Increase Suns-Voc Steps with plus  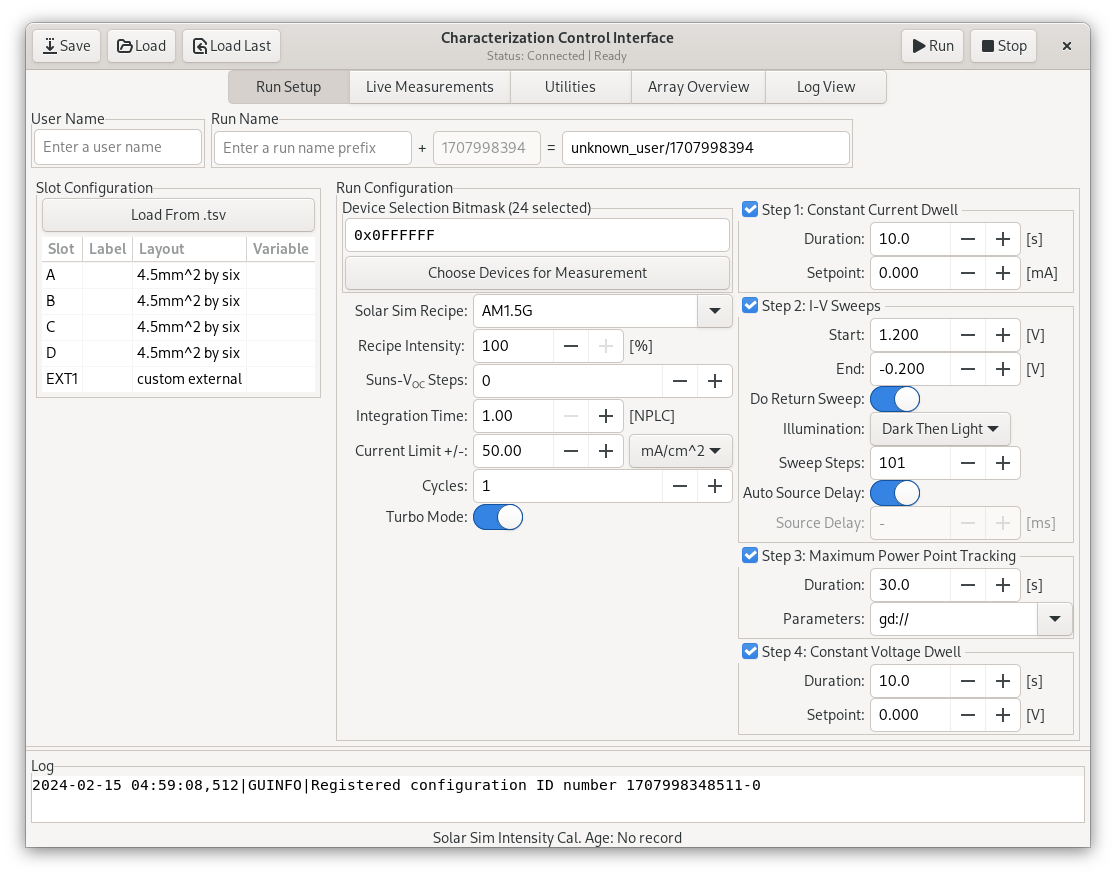715,381
